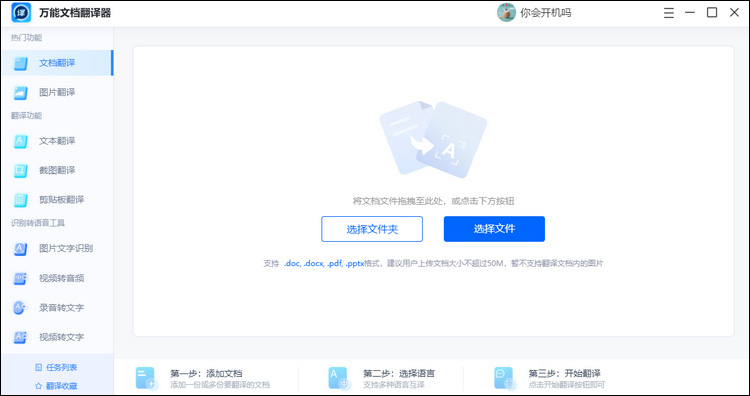Screen dimensions: 750x396
Task: Select the 视频转音频 sidebar icon
Action: (21, 278)
